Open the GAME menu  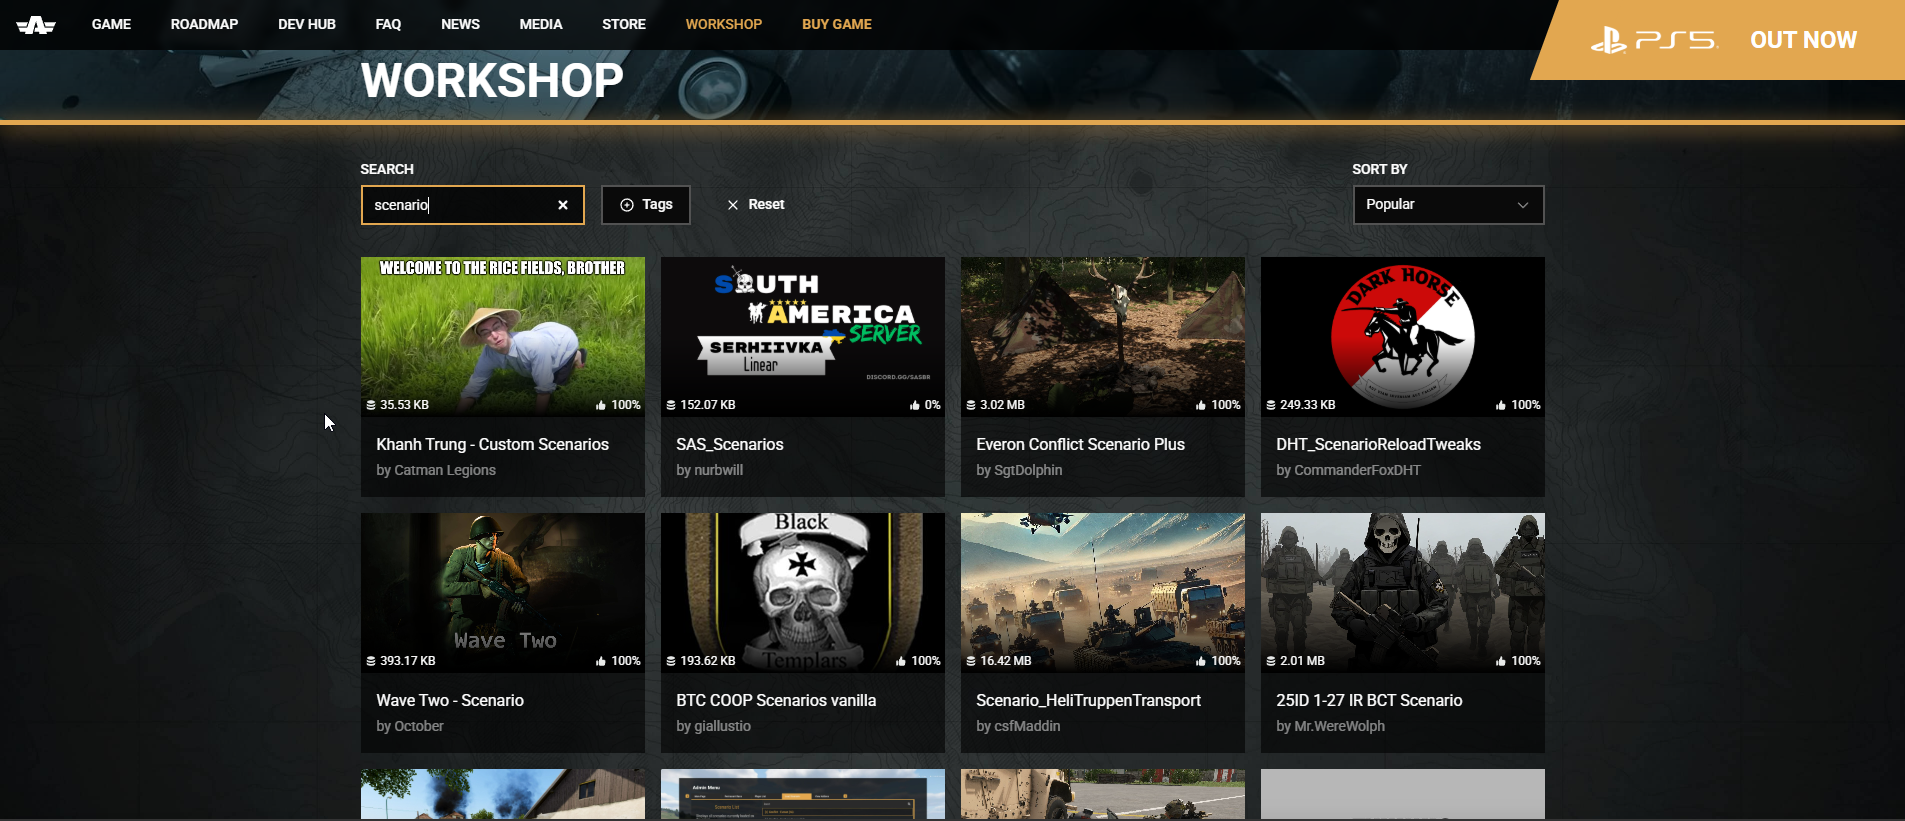[x=111, y=24]
